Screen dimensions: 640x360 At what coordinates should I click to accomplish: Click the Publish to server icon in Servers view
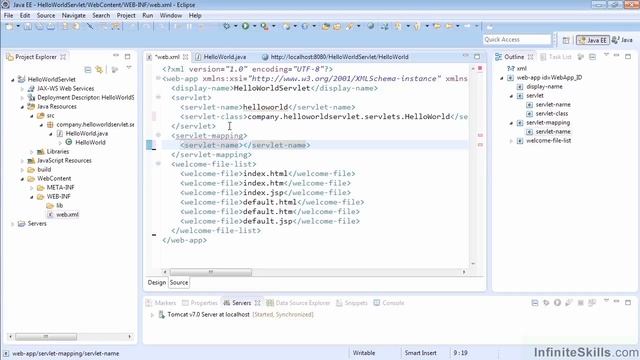[592, 302]
